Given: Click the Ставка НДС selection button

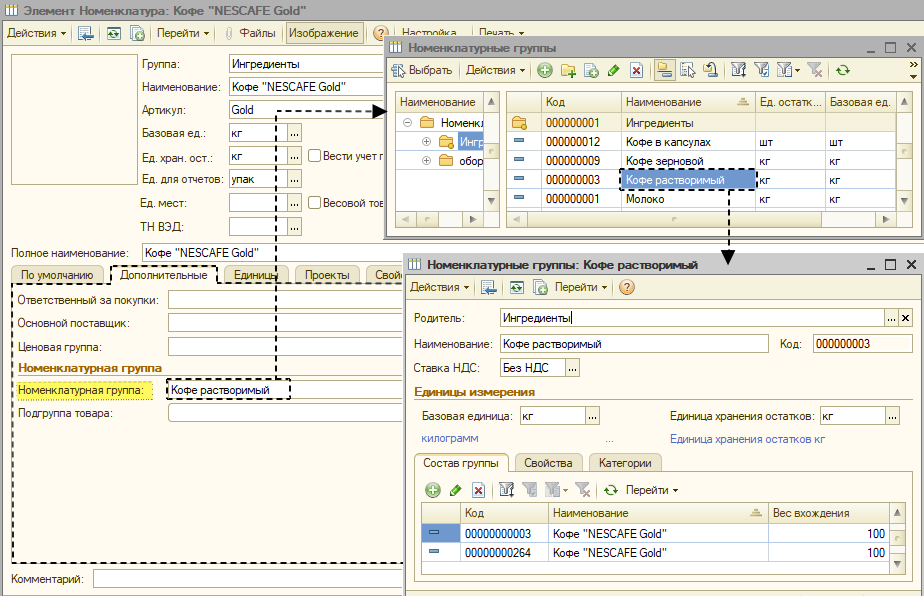Looking at the screenshot, I should (x=572, y=368).
